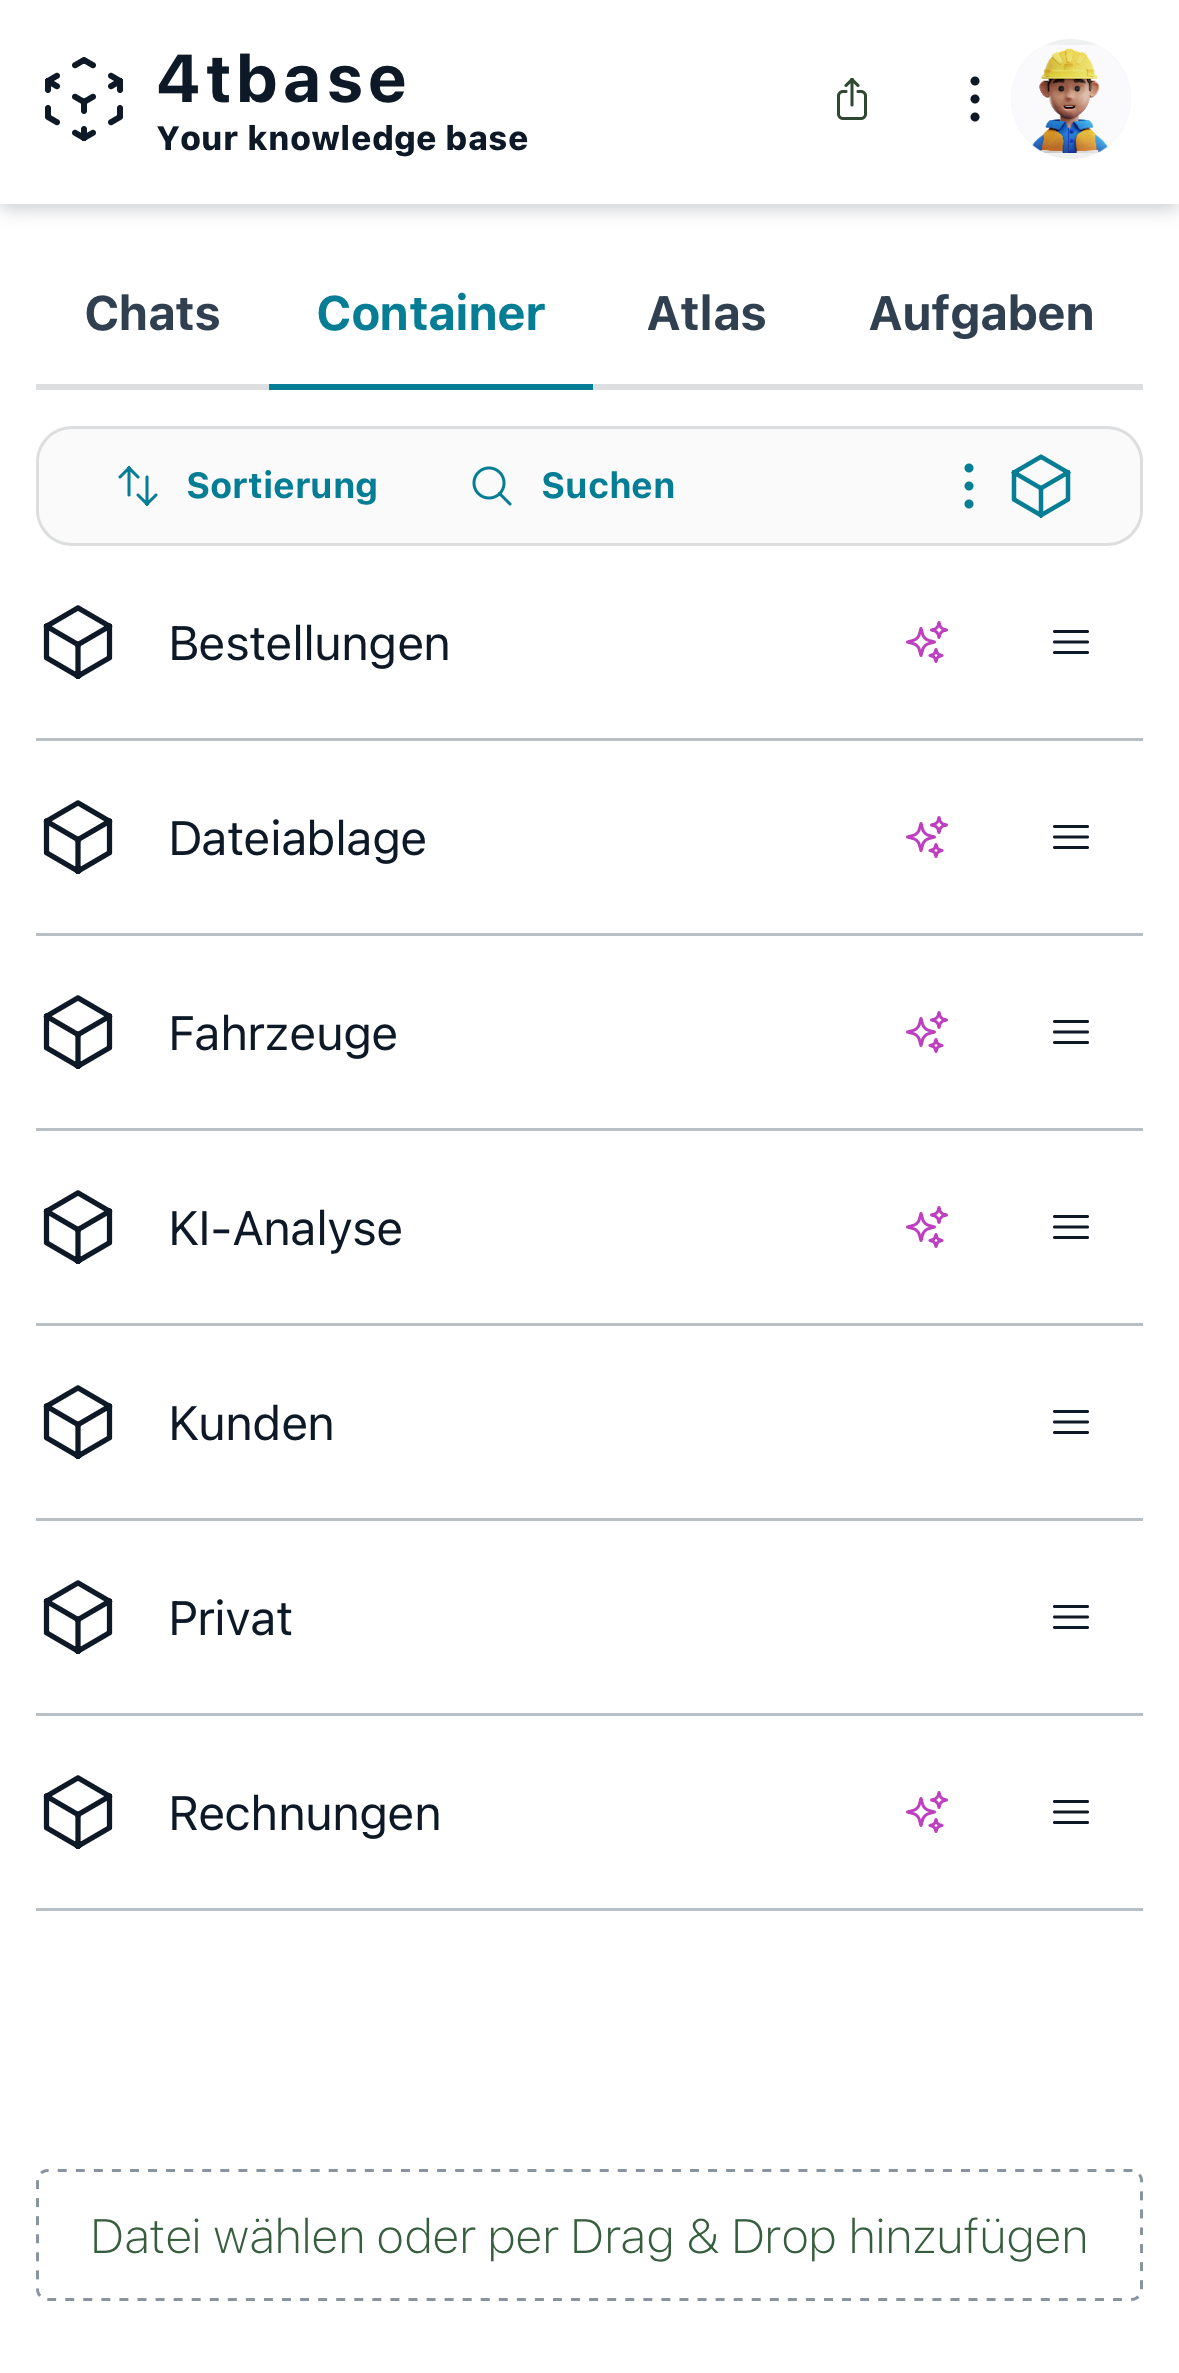Open the hamburger menu for Bestellungen
Viewport: 1179px width, 2373px height.
coord(1070,642)
